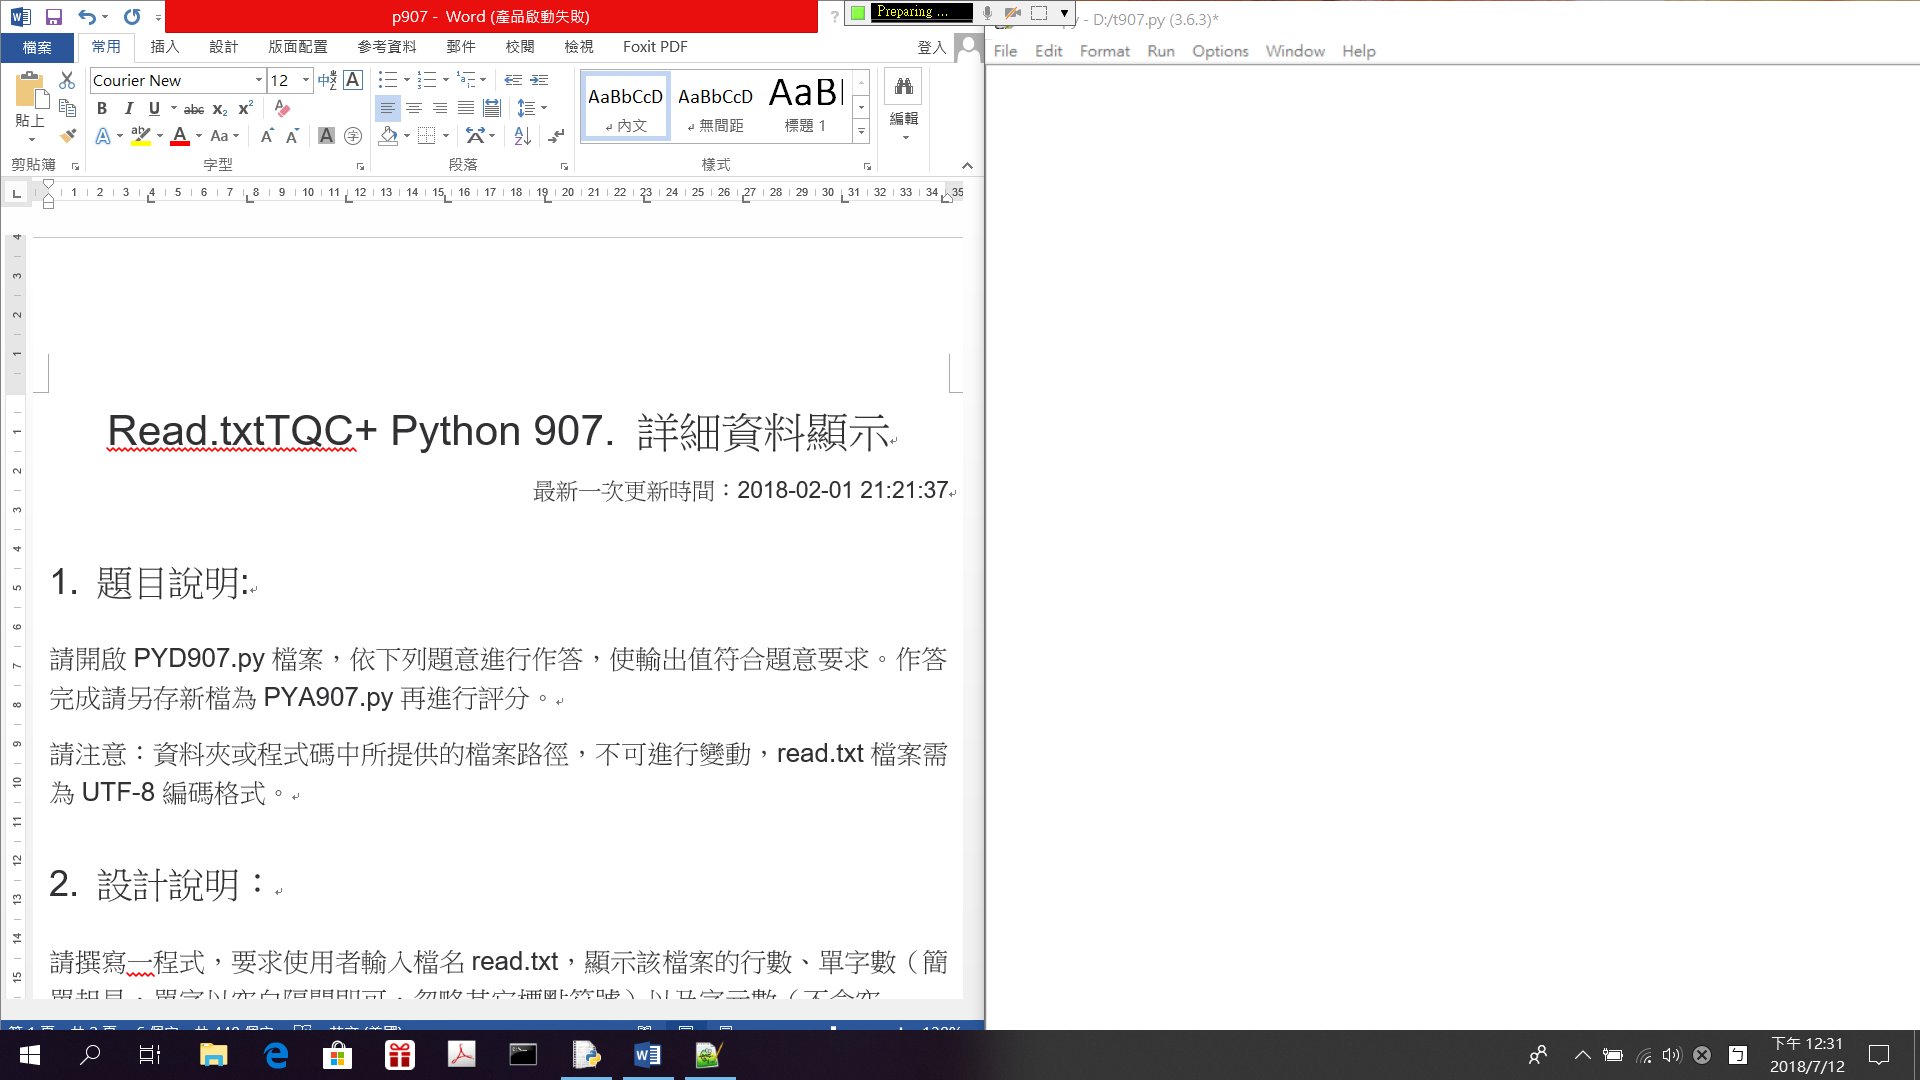Click the Save icon in Word's quick access toolbar

pyautogui.click(x=54, y=17)
